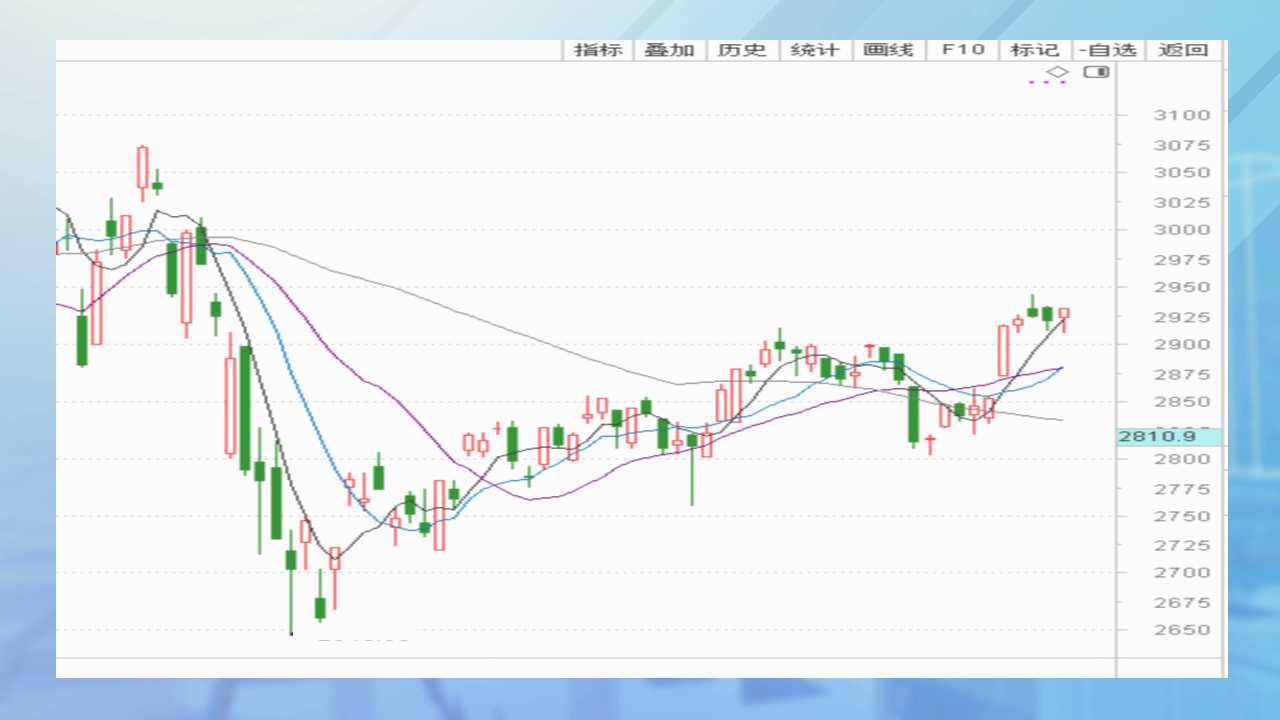Click the 标记 mark button
The height and width of the screenshot is (720, 1280).
click(x=1035, y=50)
